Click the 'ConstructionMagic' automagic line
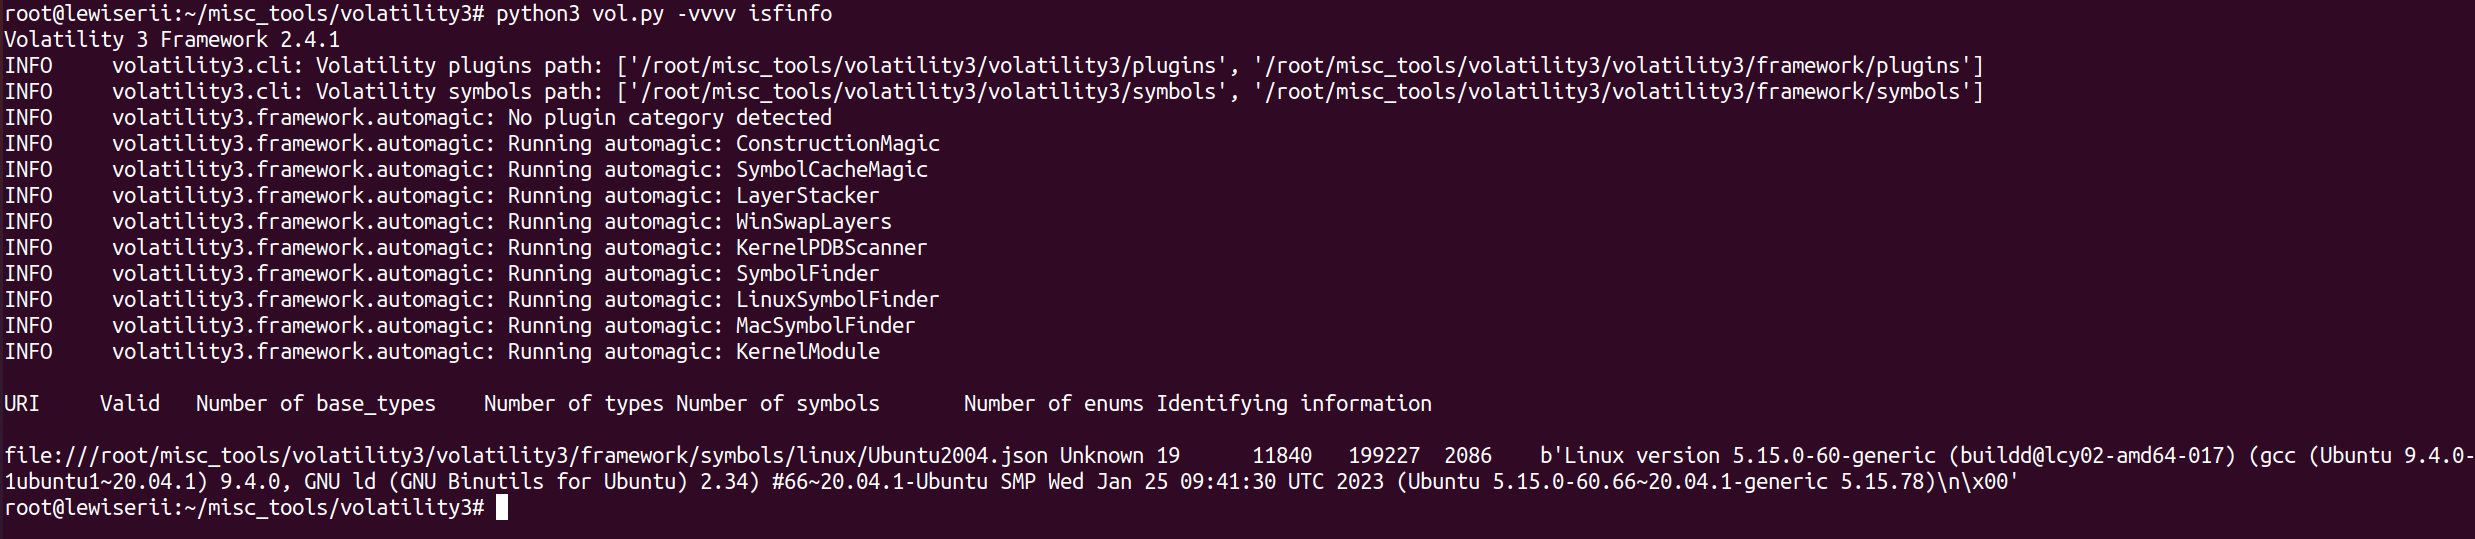The image size is (2475, 539). click(472, 144)
